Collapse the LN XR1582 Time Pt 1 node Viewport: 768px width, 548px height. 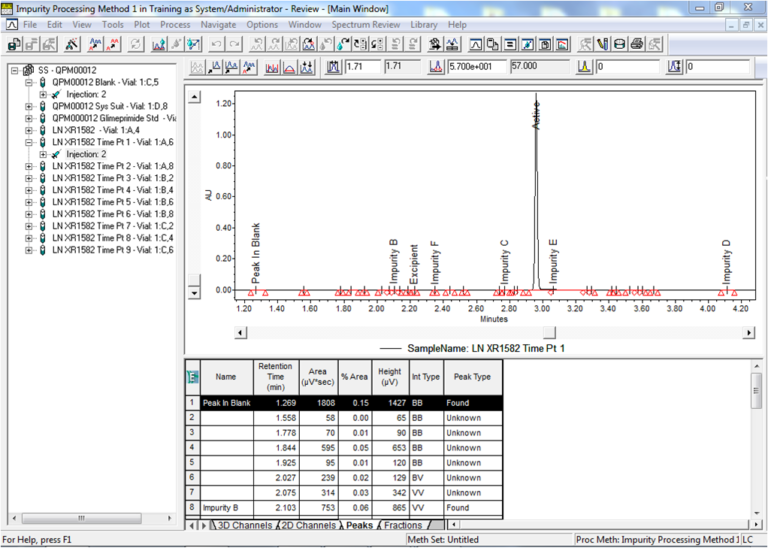29,143
